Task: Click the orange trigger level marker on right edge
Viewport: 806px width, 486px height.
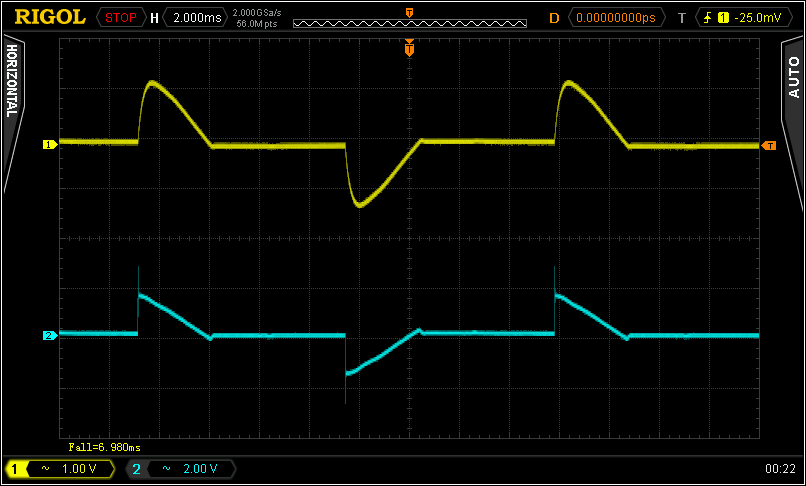Action: click(x=768, y=146)
